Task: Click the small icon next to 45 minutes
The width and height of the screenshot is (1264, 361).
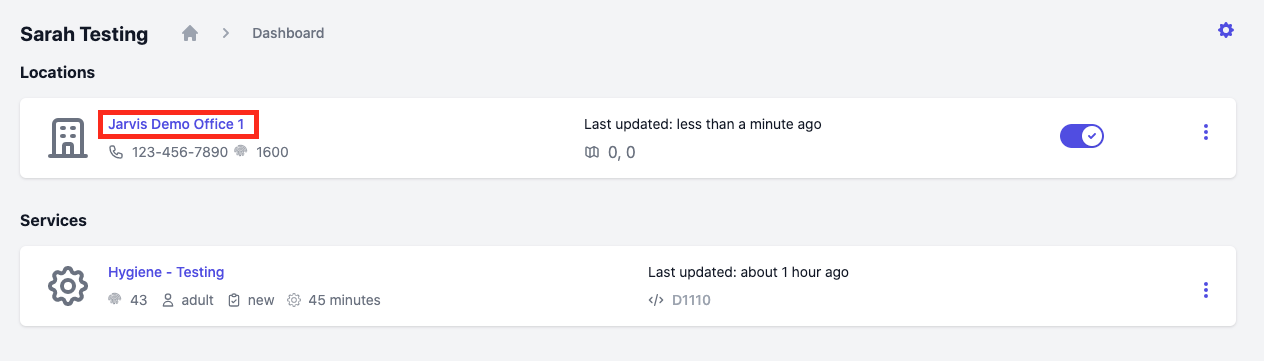Action: click(x=294, y=300)
